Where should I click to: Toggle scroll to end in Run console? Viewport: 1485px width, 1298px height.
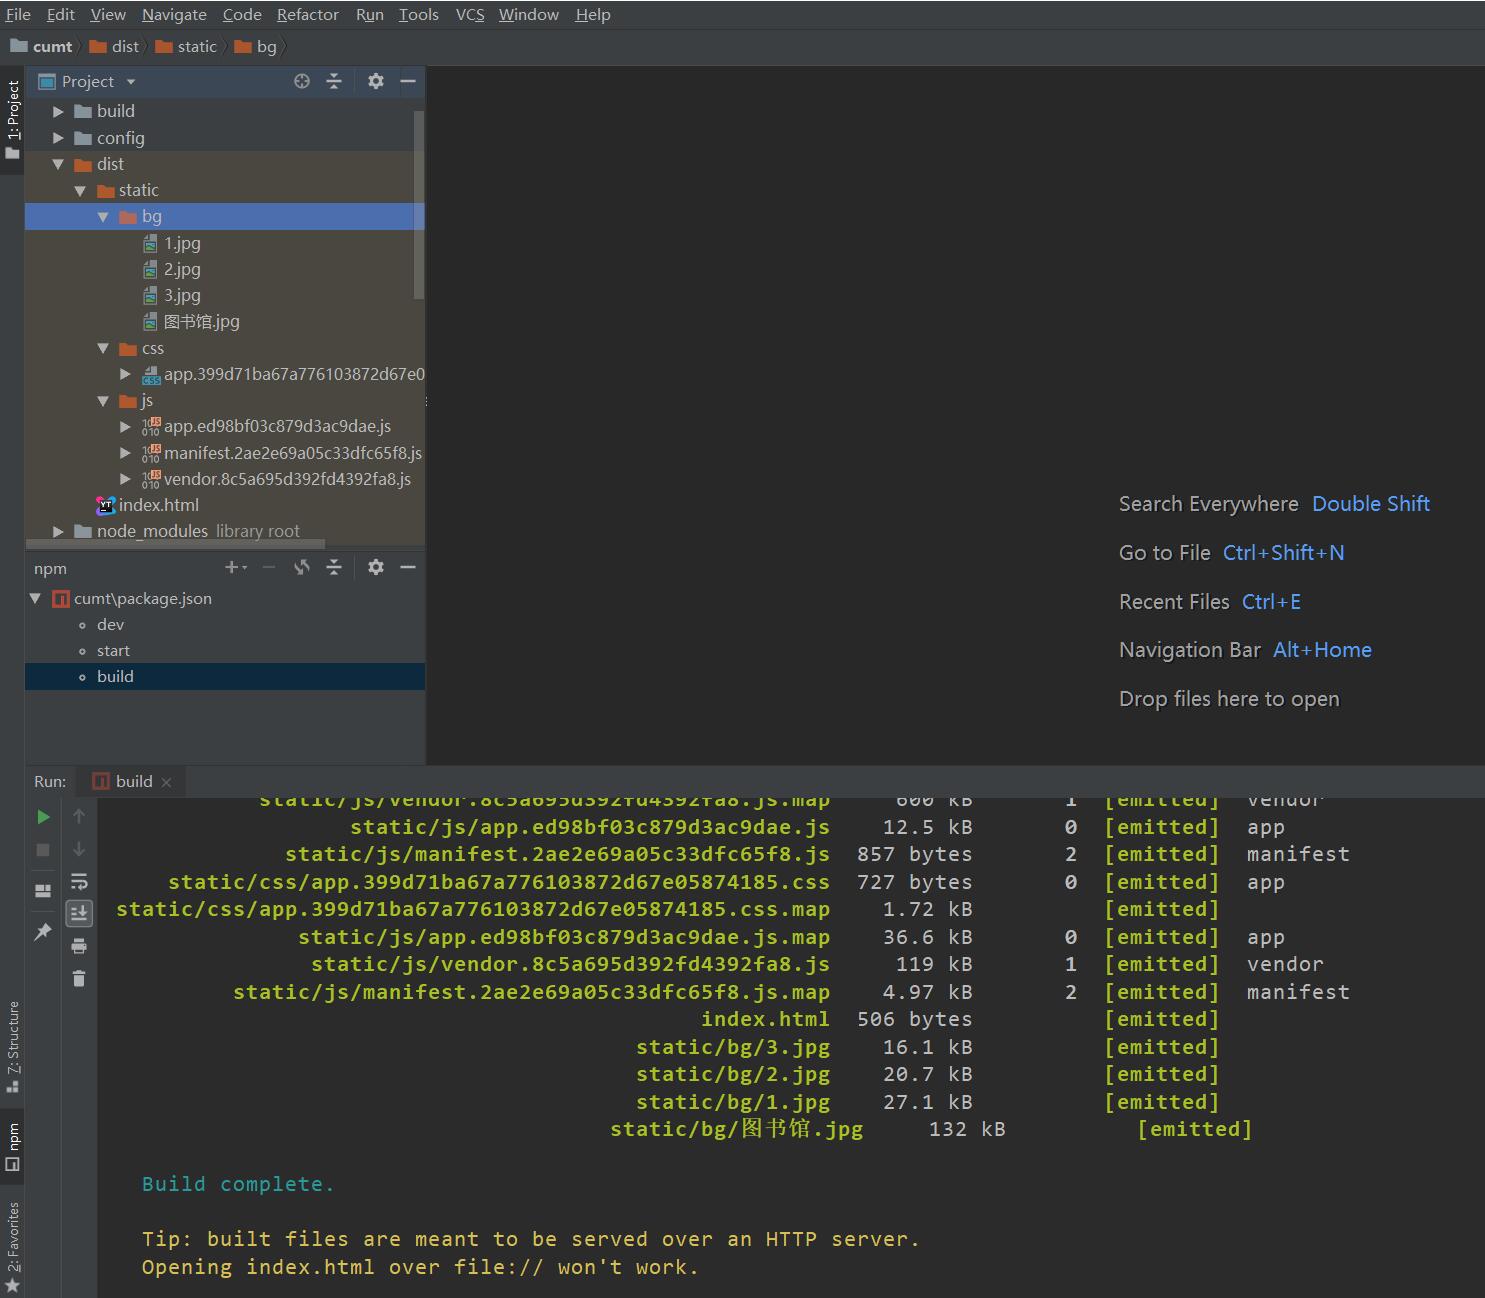pos(79,913)
